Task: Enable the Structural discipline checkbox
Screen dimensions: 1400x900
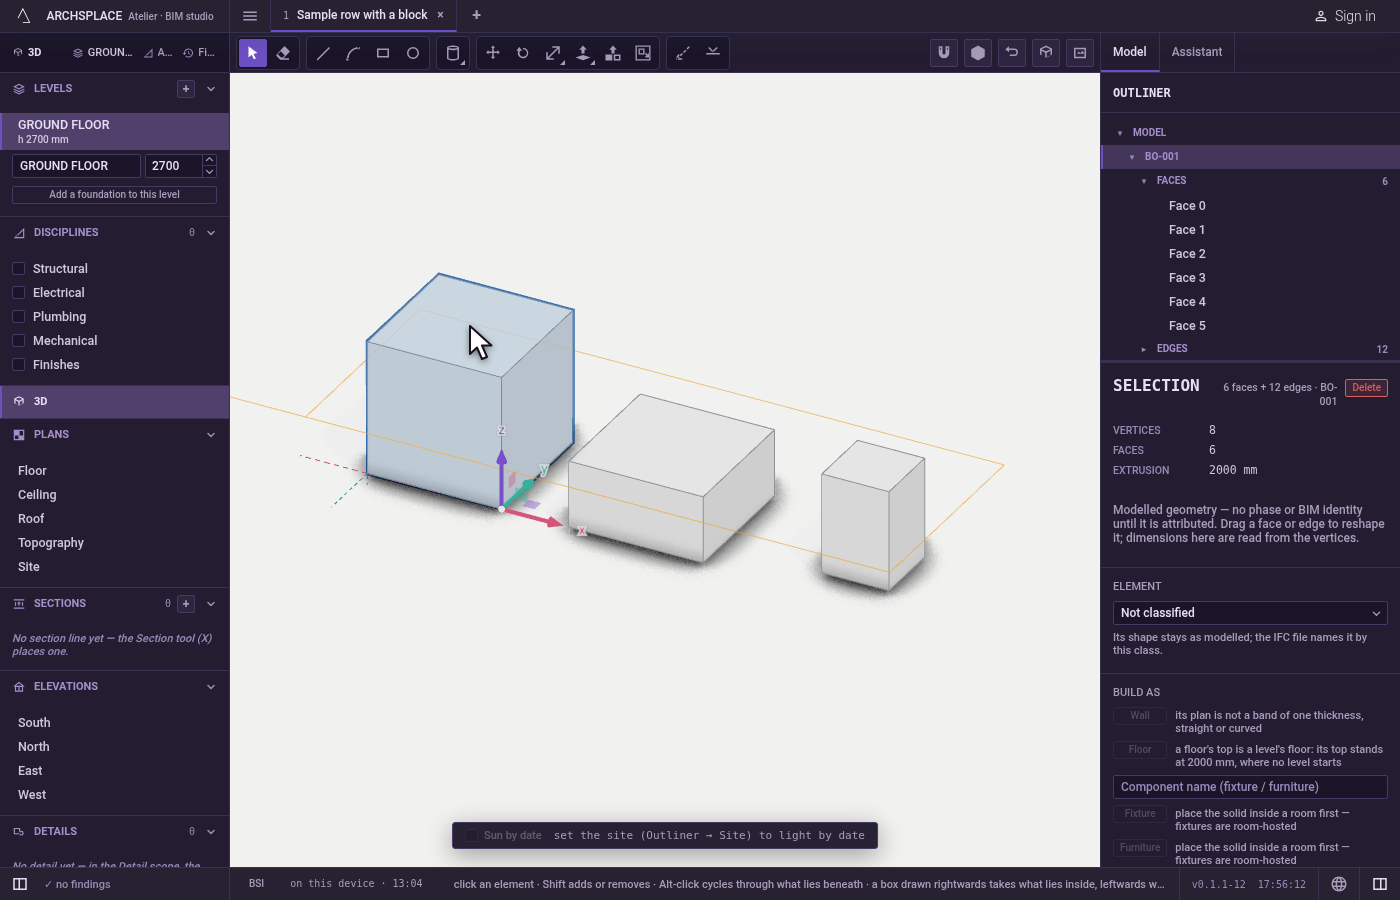Action: (19, 269)
